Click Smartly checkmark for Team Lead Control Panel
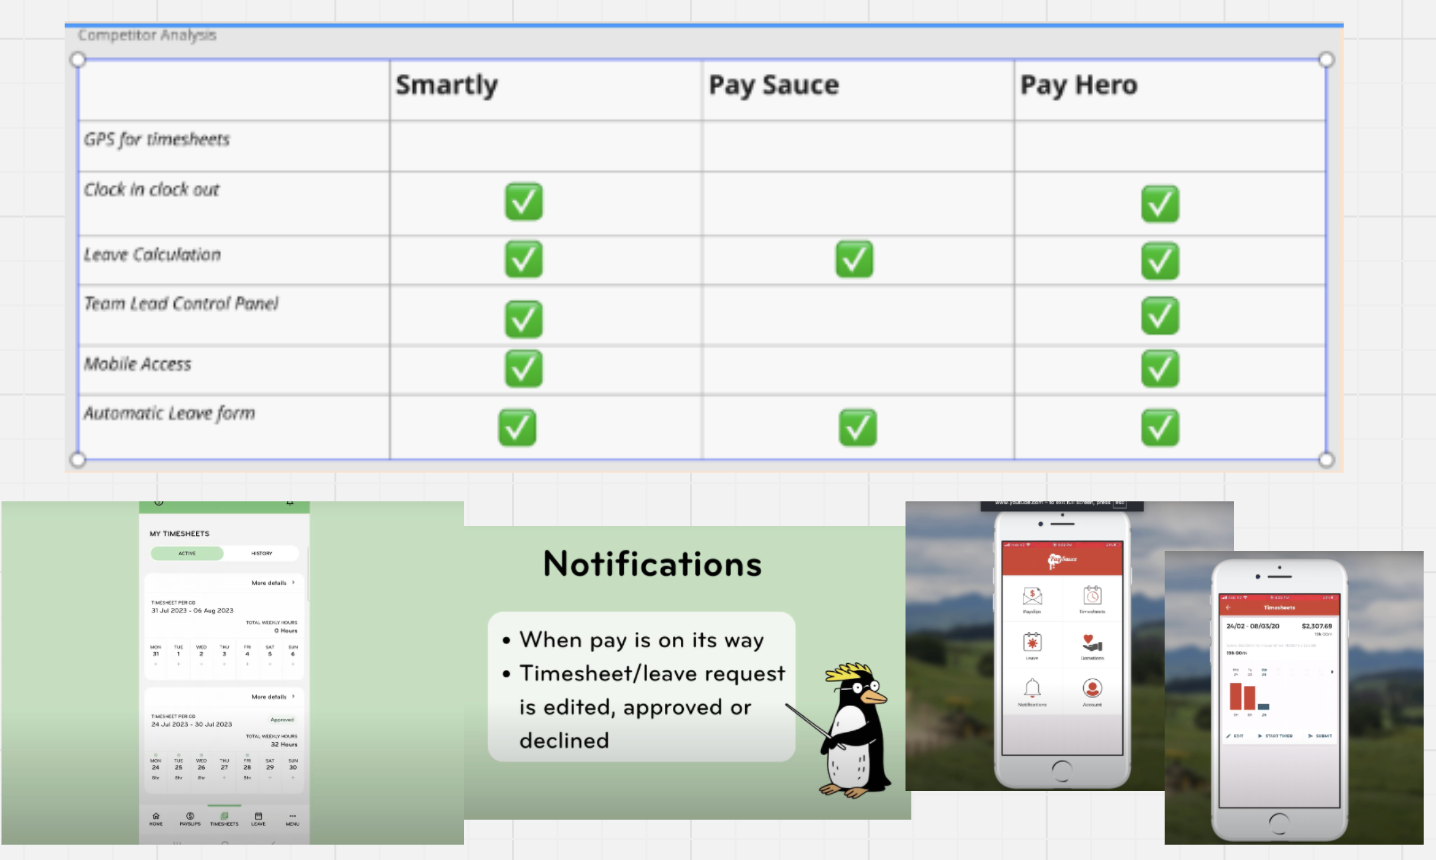The image size is (1436, 860). [x=523, y=319]
